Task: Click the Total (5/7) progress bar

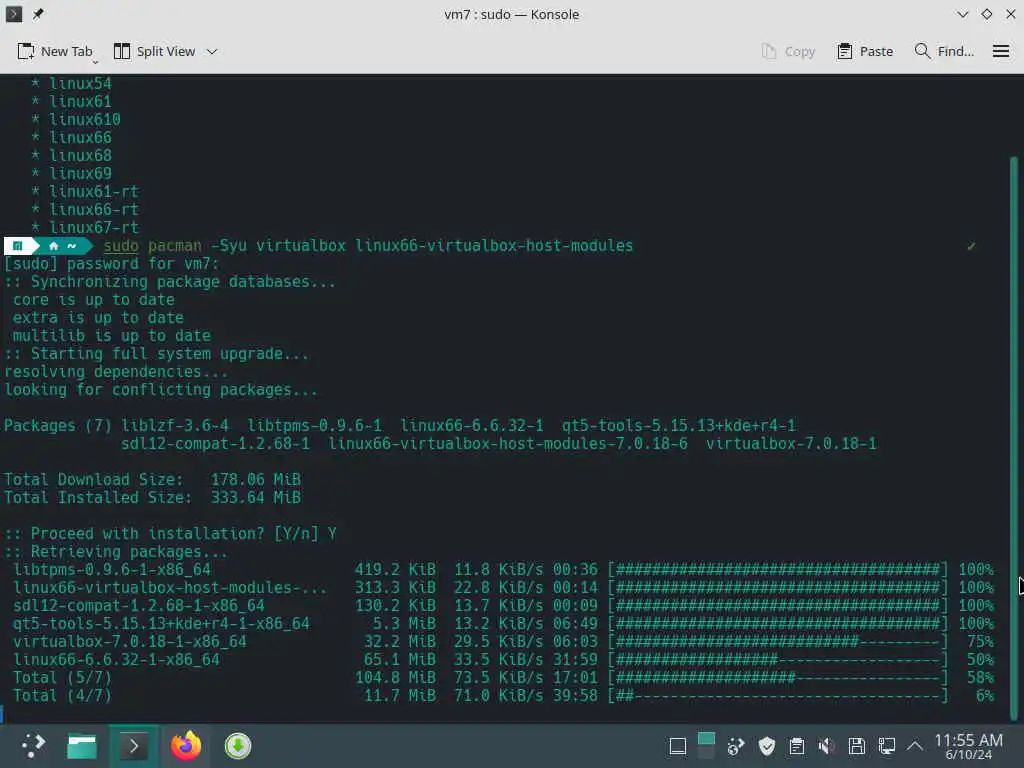Action: pyautogui.click(x=778, y=677)
